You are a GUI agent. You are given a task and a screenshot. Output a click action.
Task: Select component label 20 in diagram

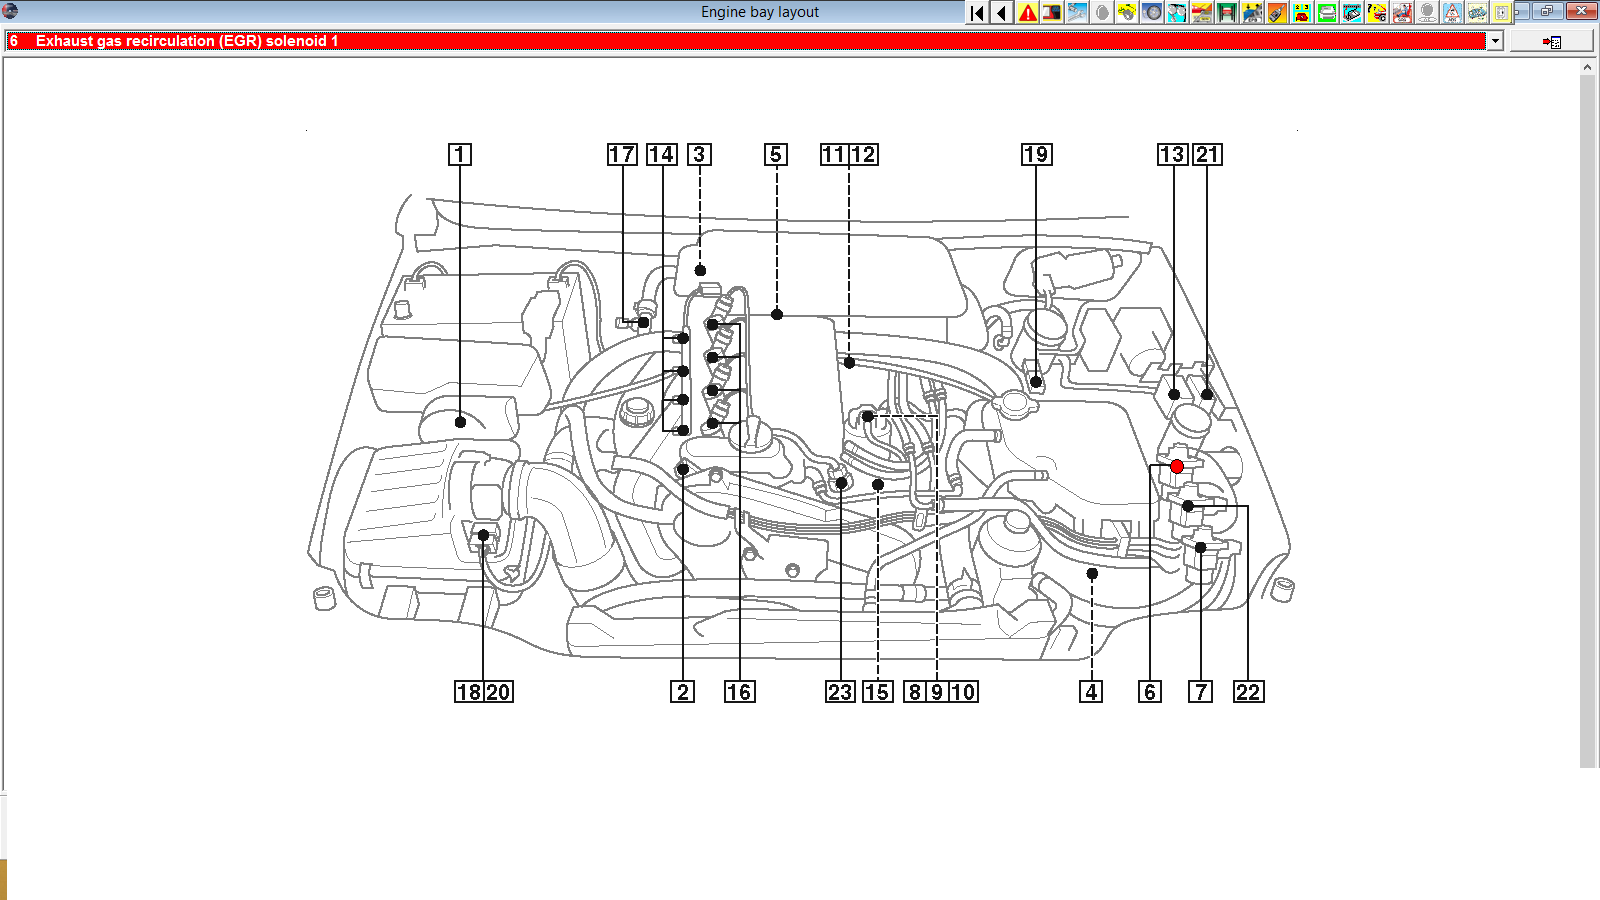click(x=498, y=692)
